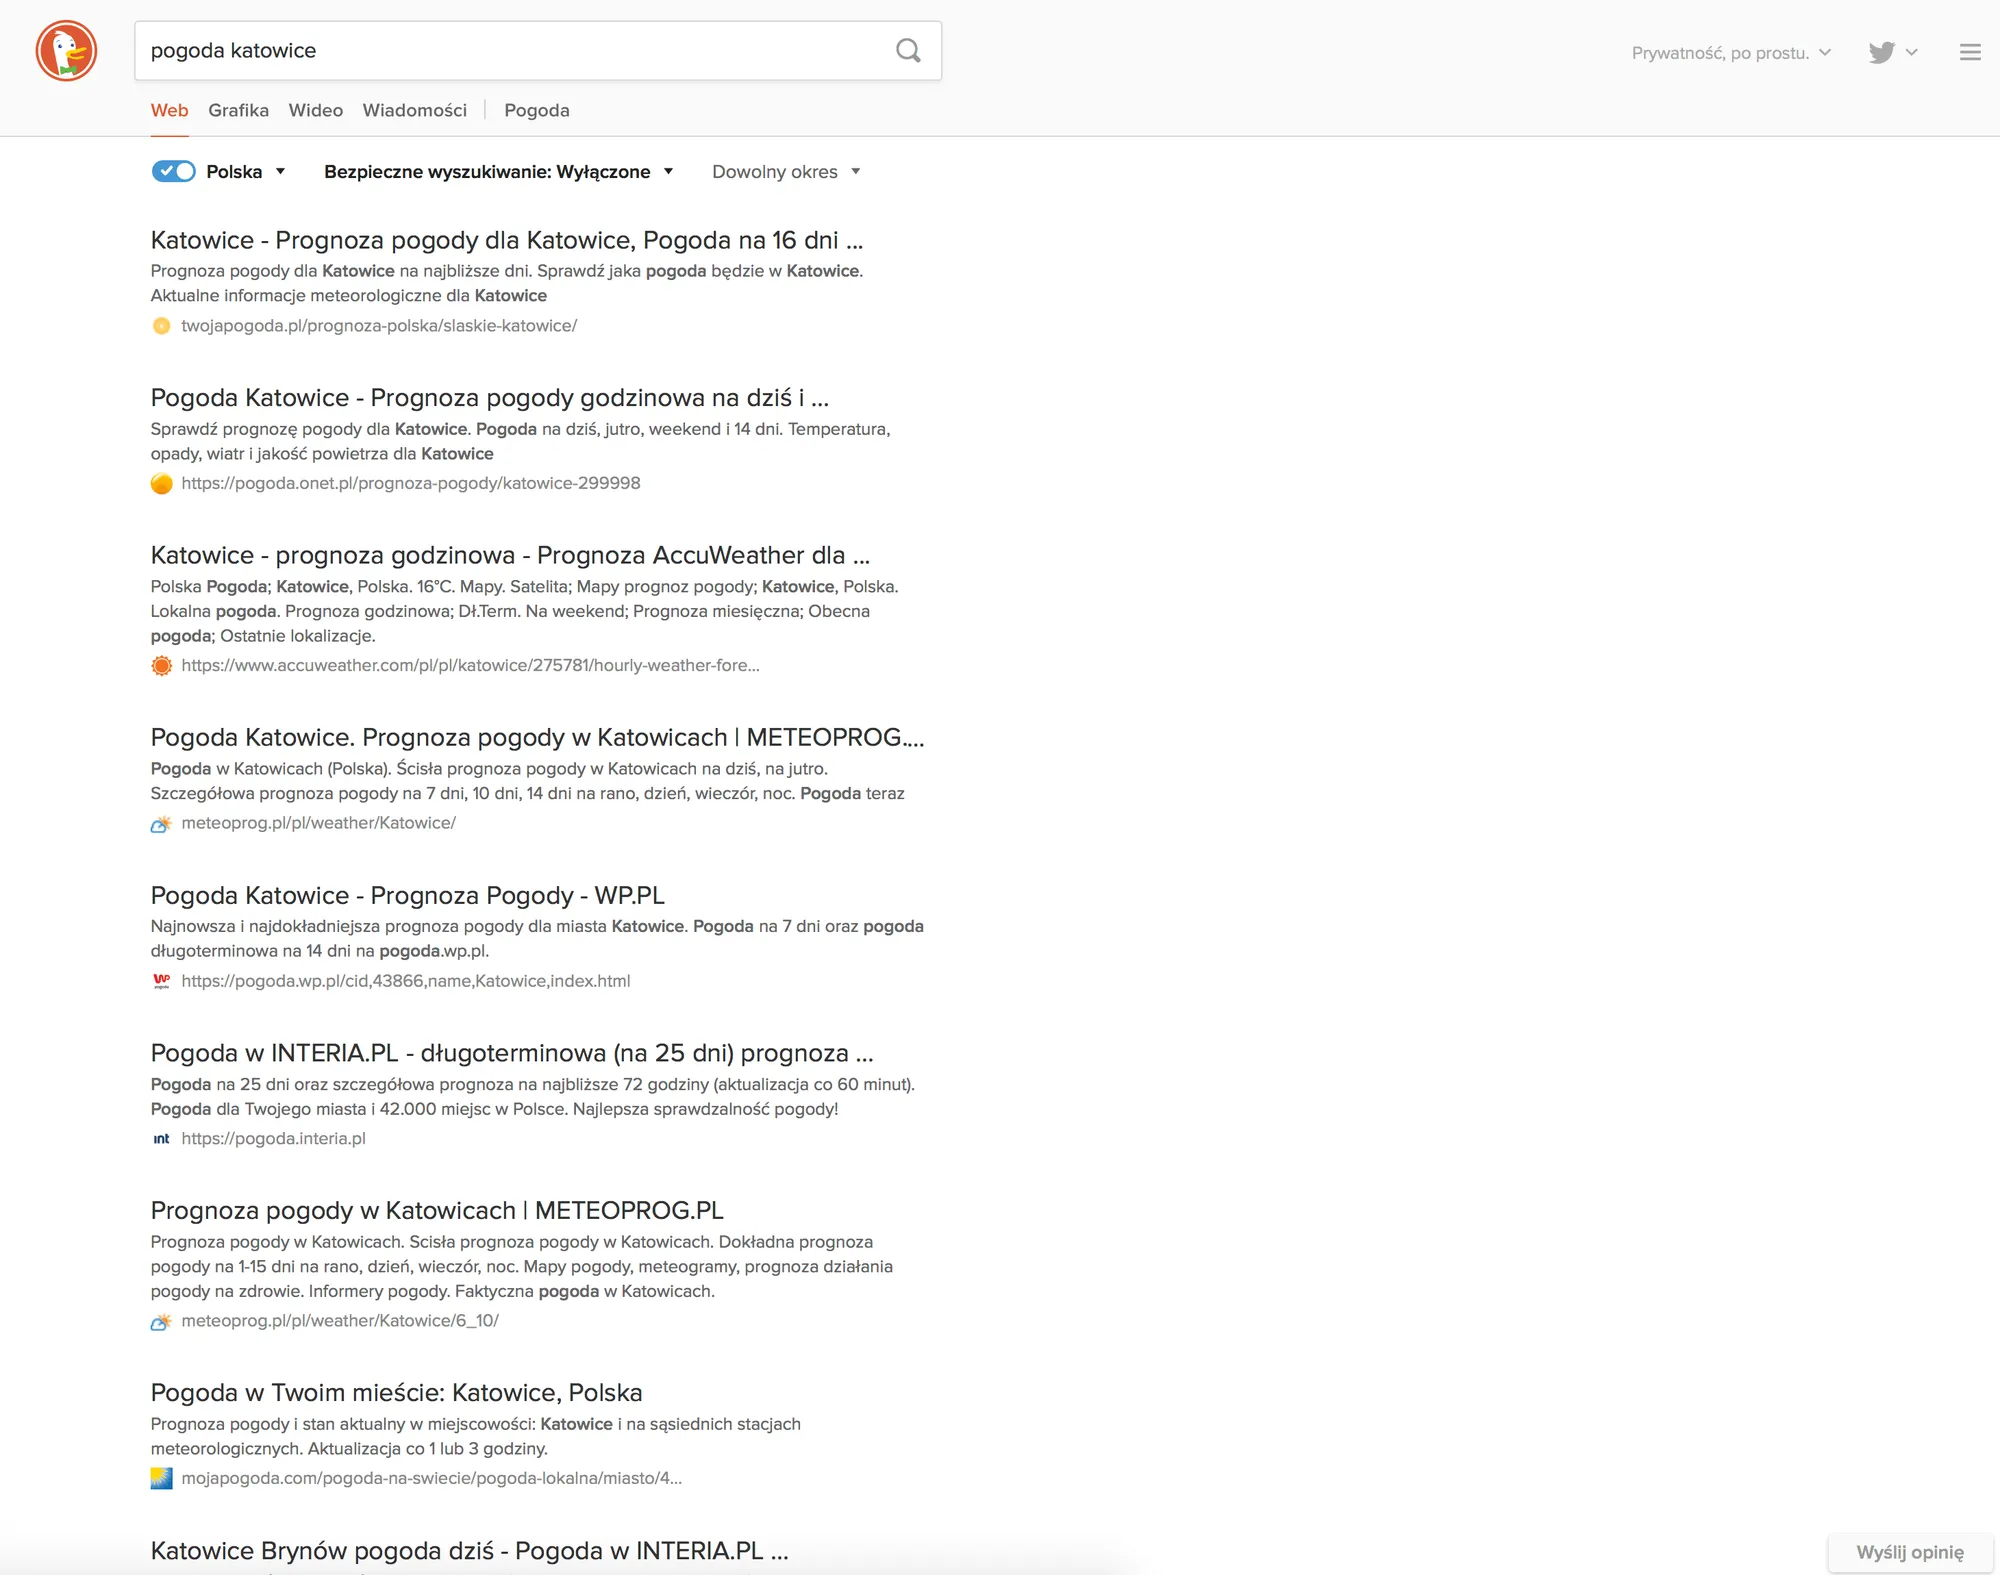The width and height of the screenshot is (2000, 1575).
Task: Switch to the Grafika tab
Action: 238,110
